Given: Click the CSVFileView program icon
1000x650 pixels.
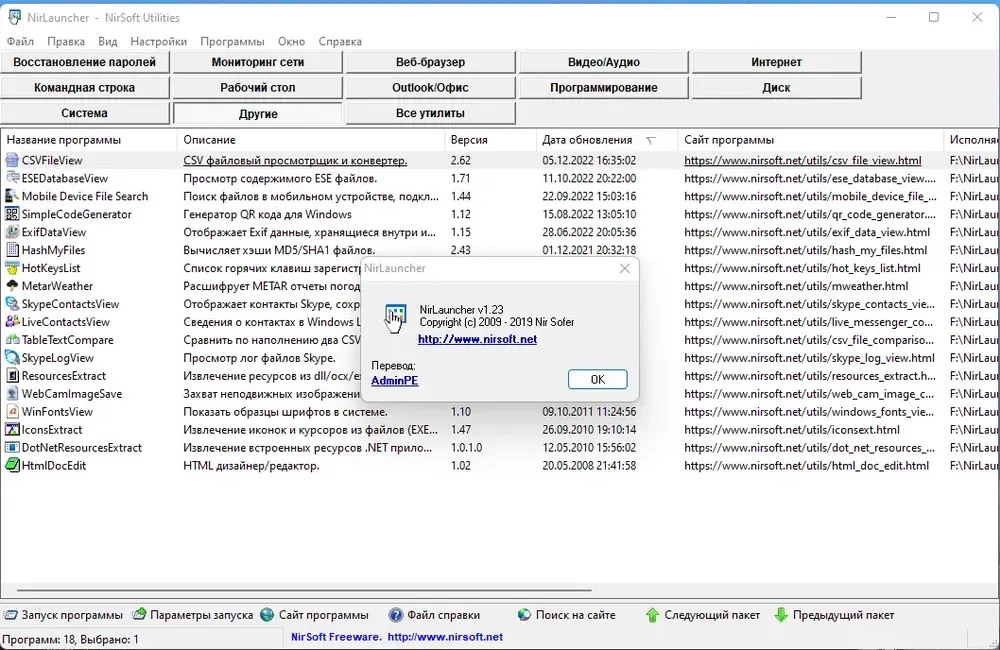Looking at the screenshot, I should 12,160.
